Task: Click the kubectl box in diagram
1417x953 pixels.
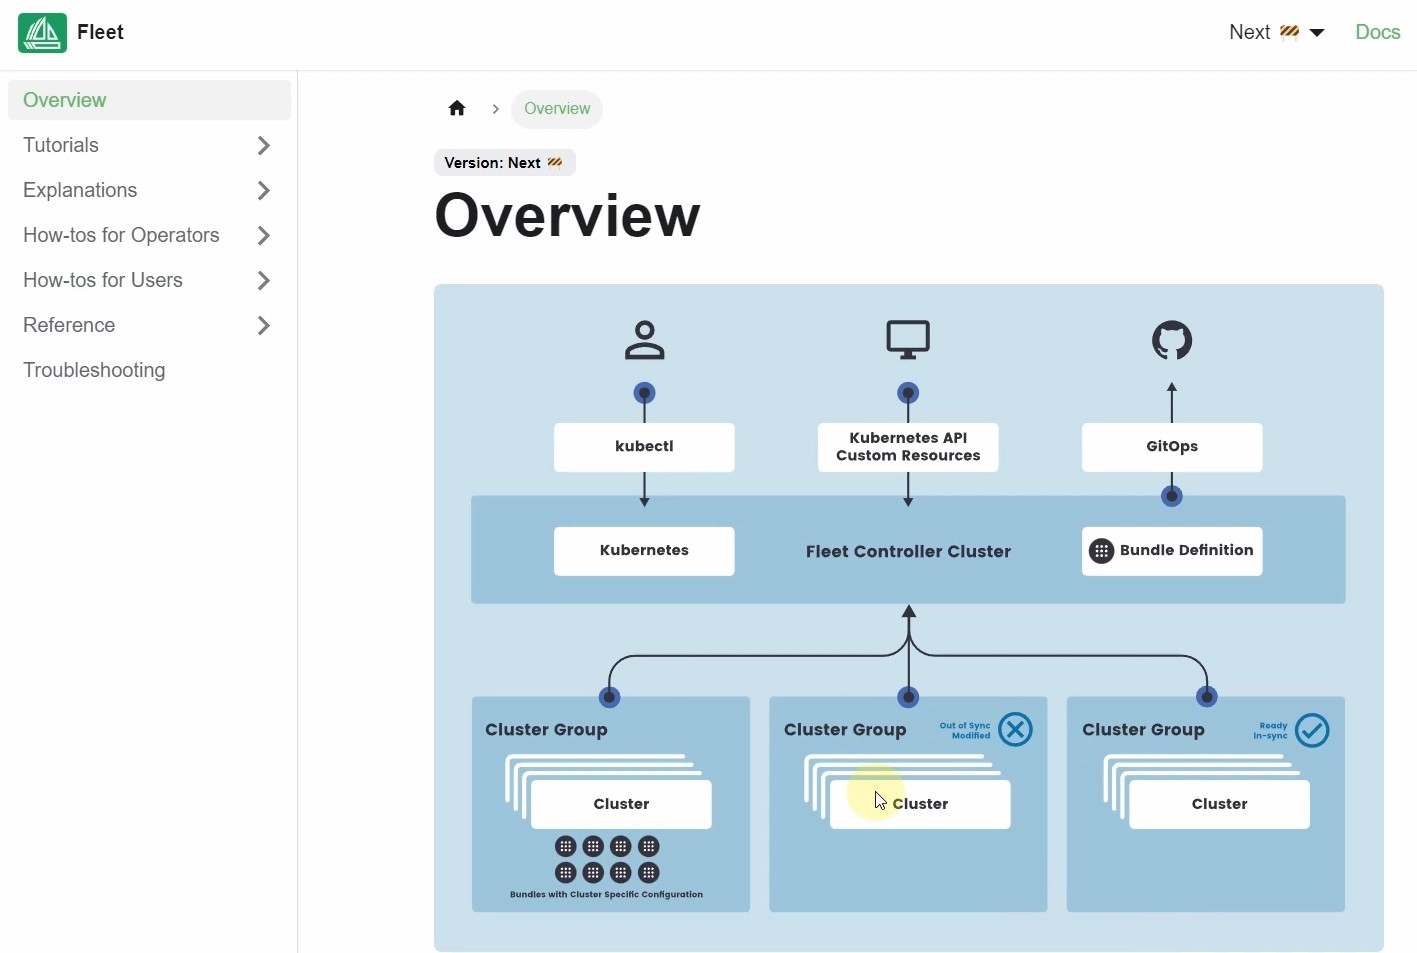Action: click(644, 447)
